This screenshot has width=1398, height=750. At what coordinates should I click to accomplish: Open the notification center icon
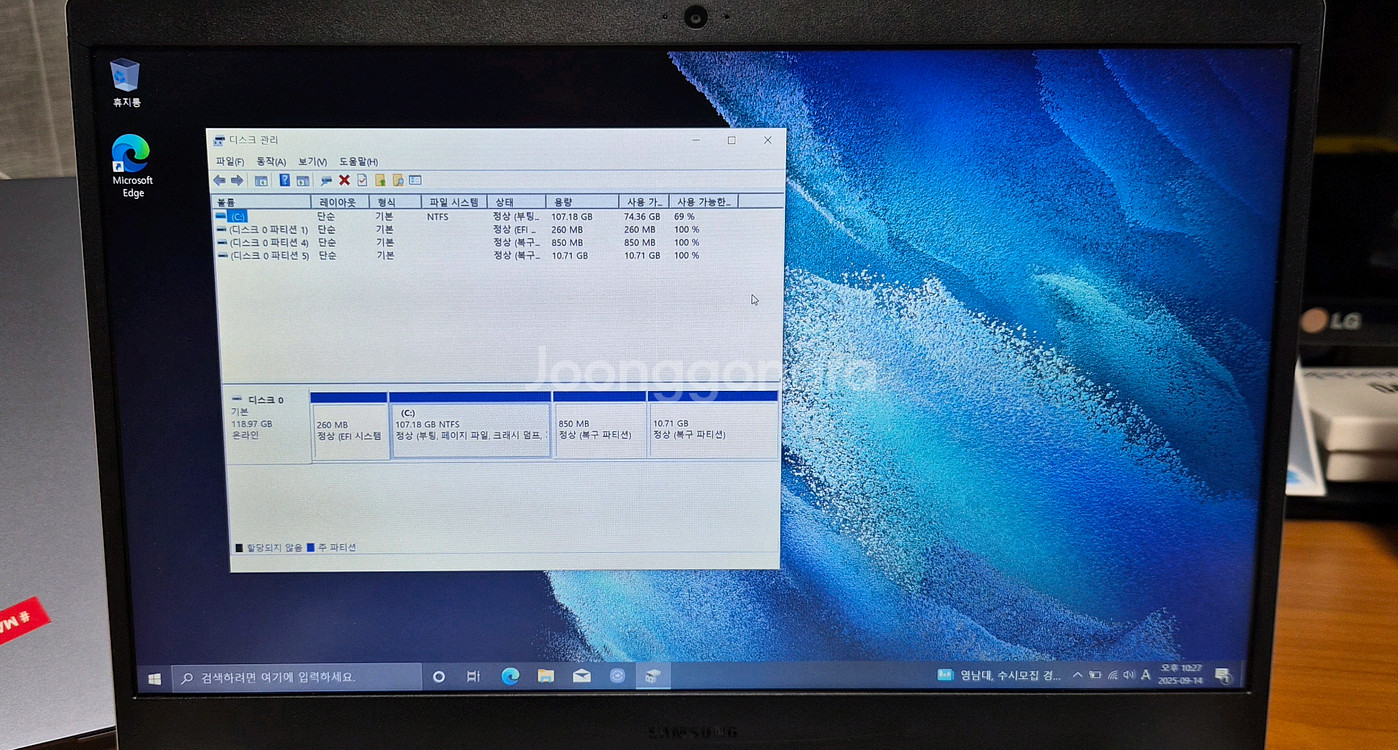click(x=1222, y=676)
